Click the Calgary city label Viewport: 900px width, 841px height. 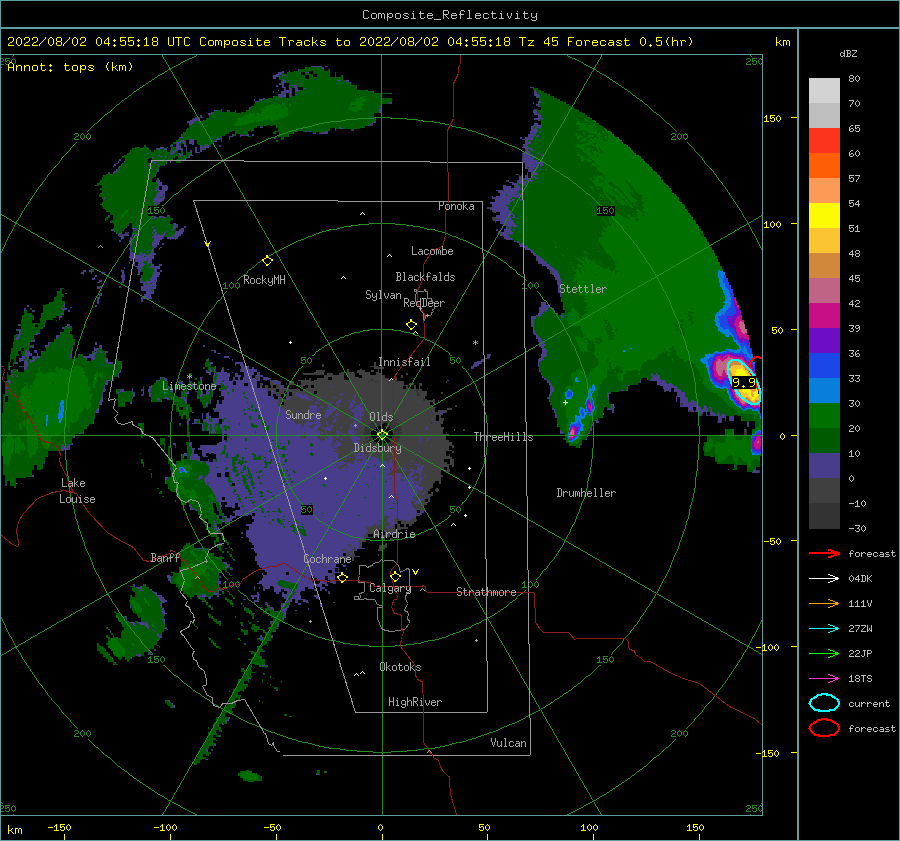pos(390,588)
